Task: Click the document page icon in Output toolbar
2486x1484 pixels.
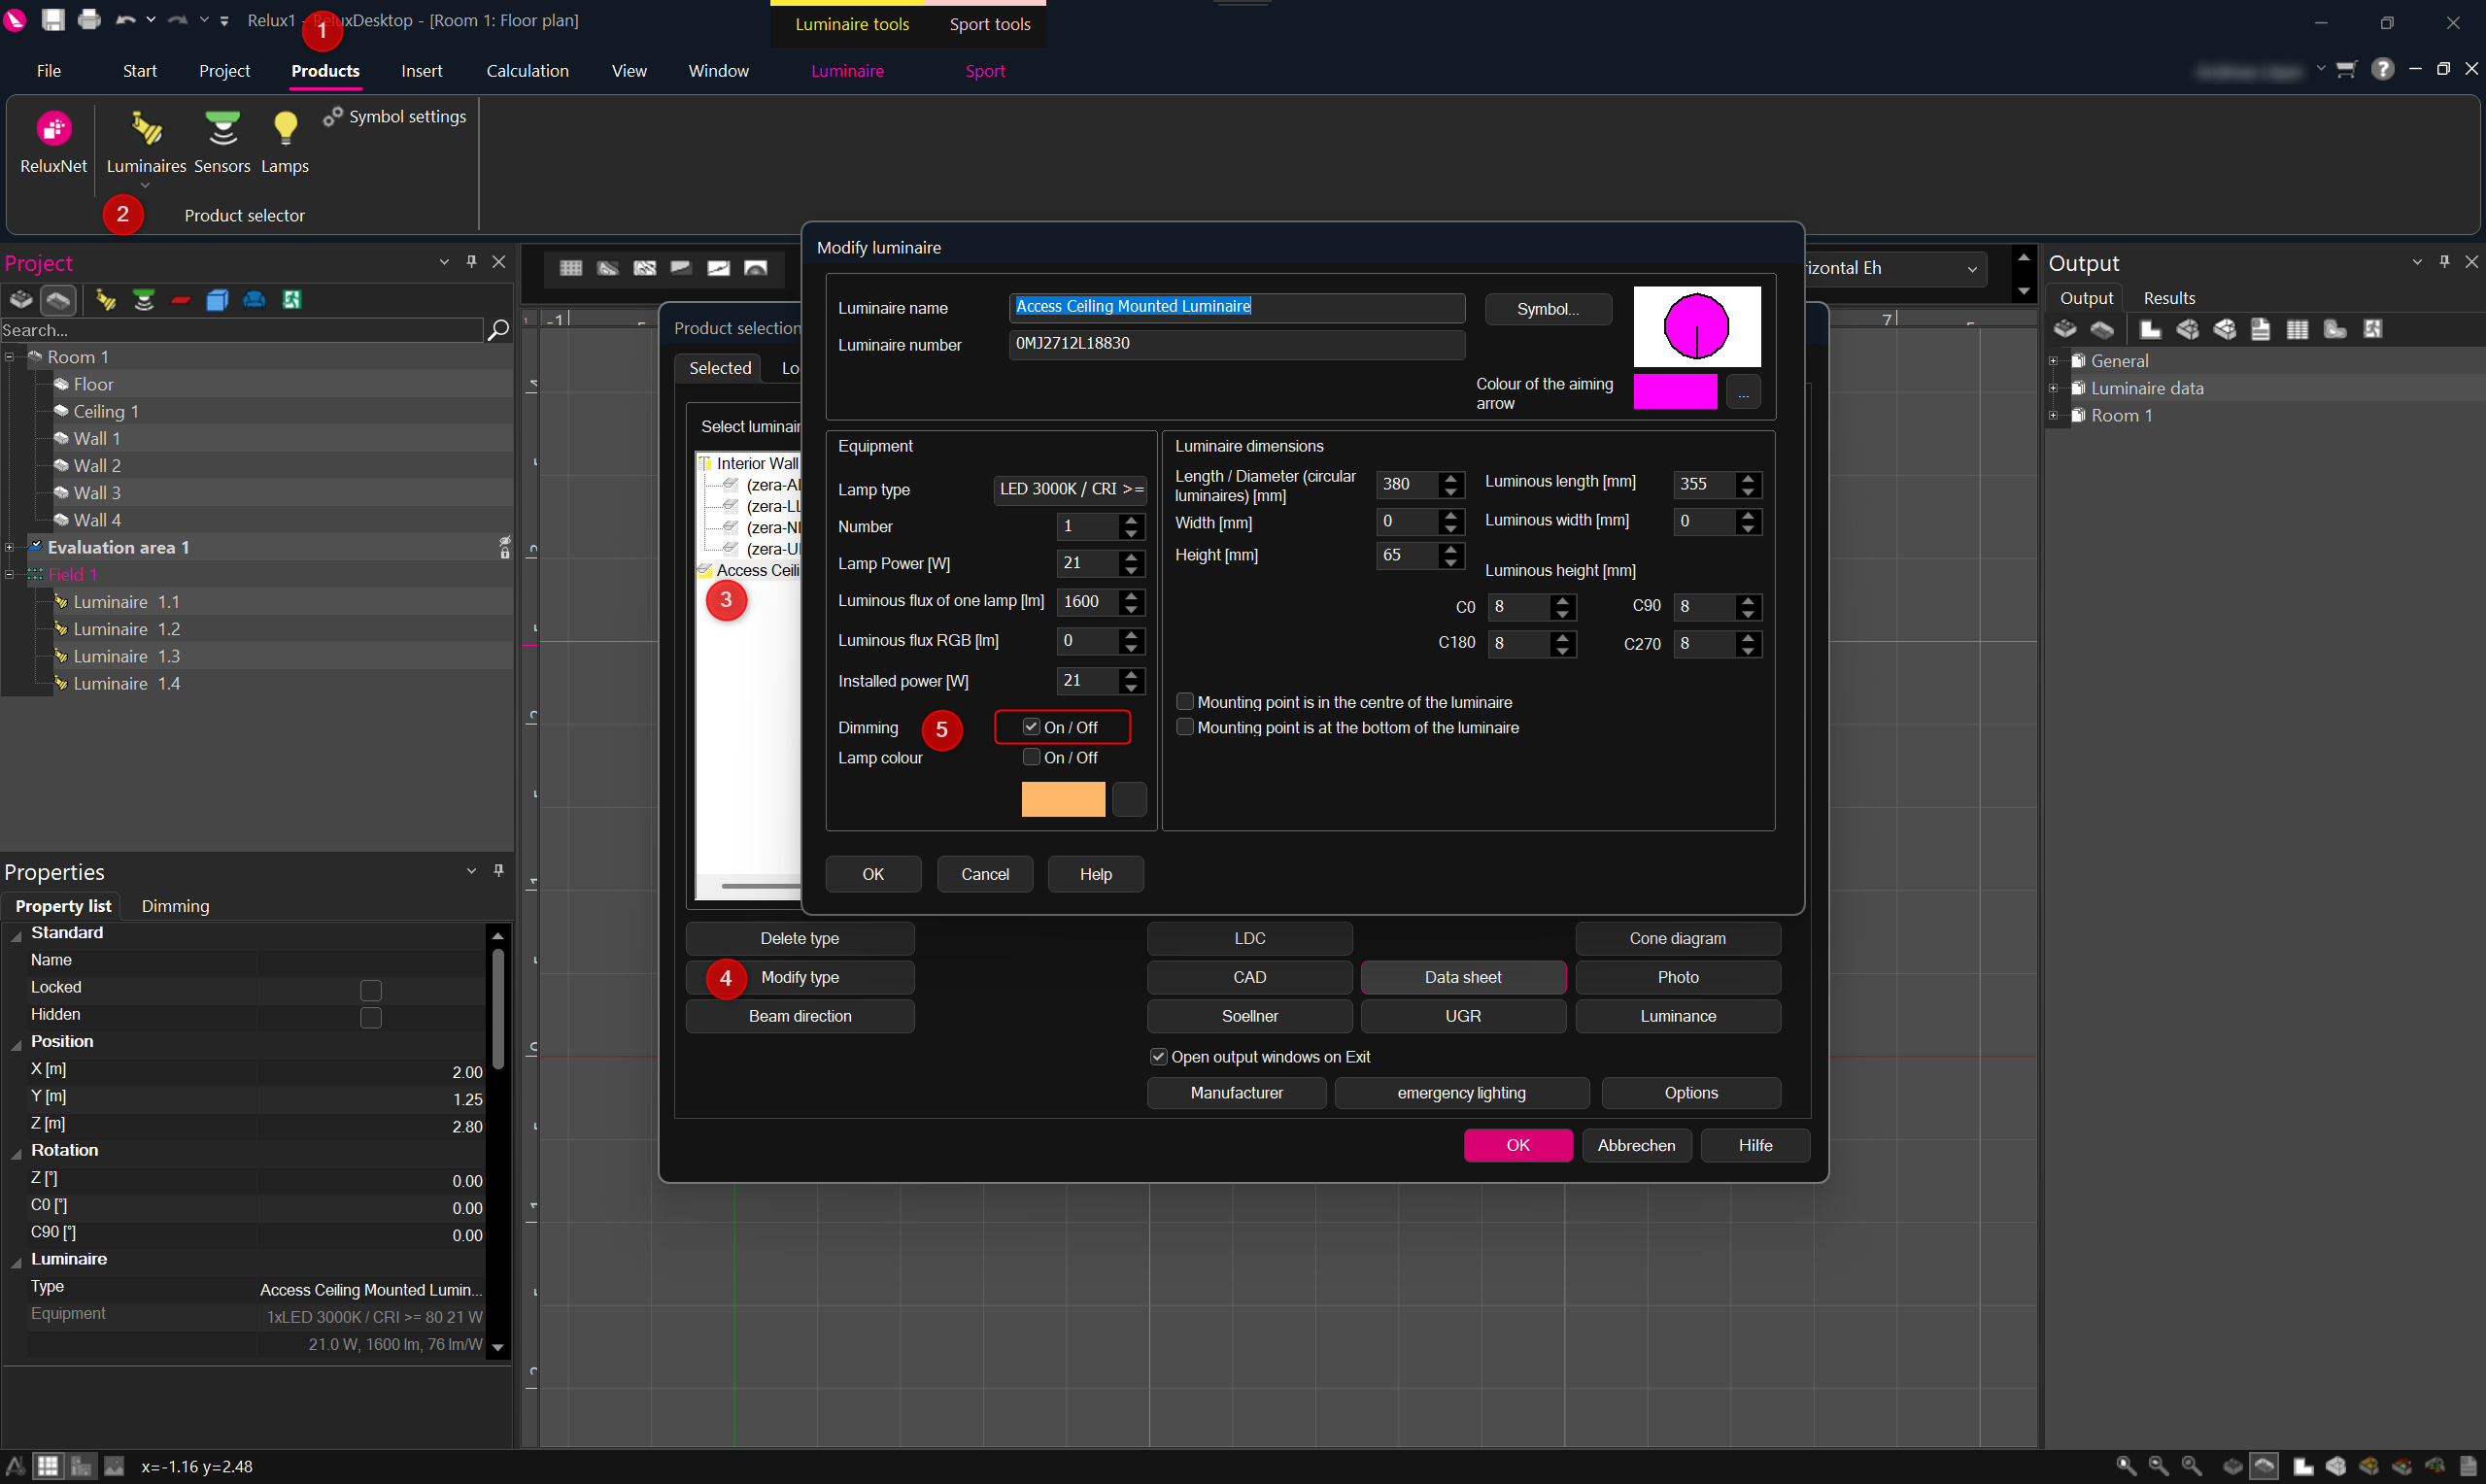Action: point(2261,330)
